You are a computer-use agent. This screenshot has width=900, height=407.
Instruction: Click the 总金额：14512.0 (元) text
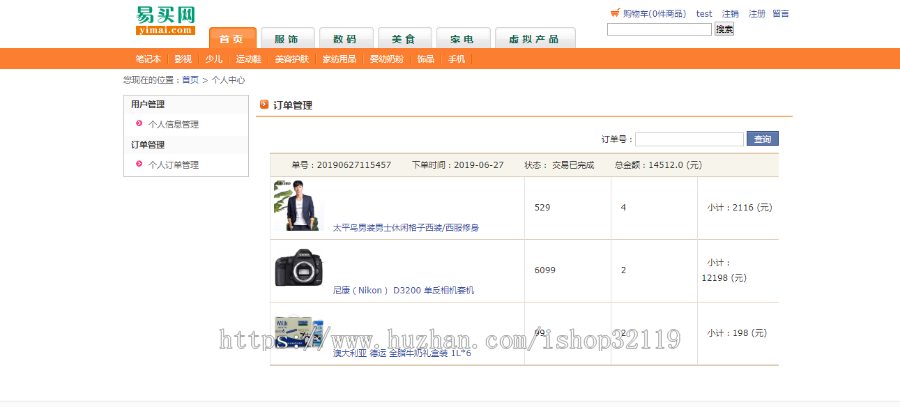pos(658,165)
